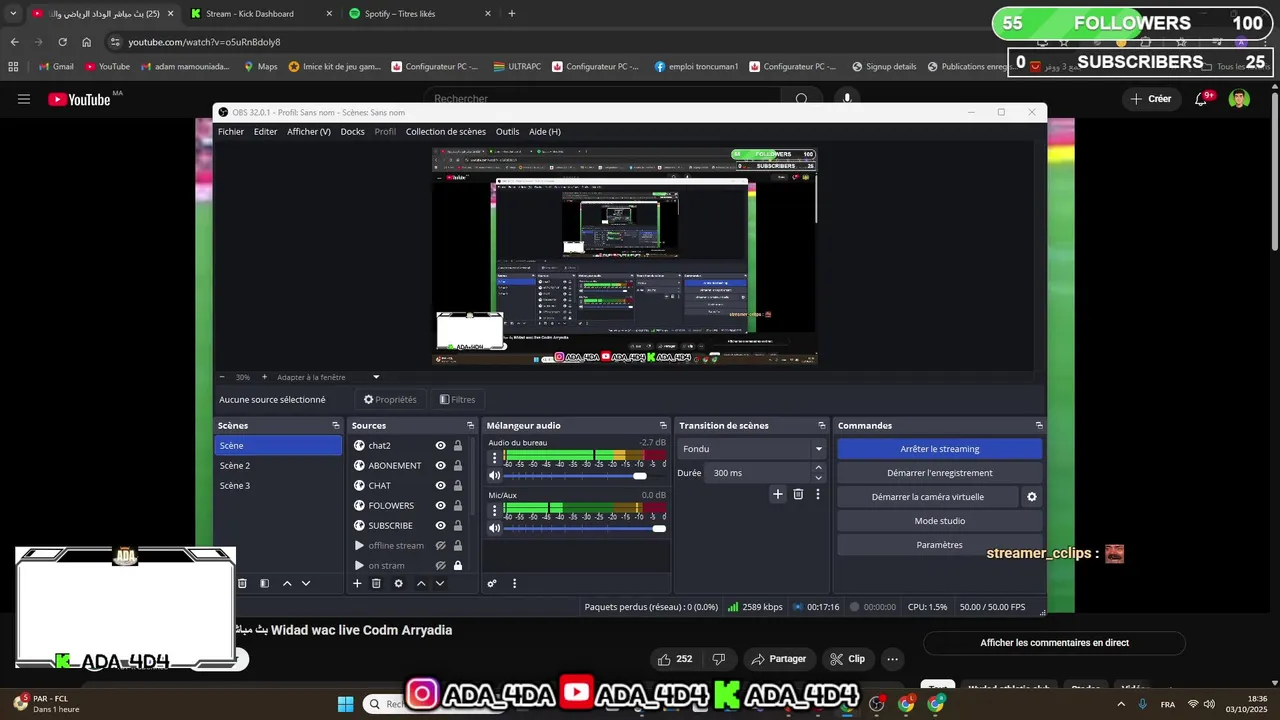Pop out the Sources dock
1280x720 pixels.
click(471, 426)
